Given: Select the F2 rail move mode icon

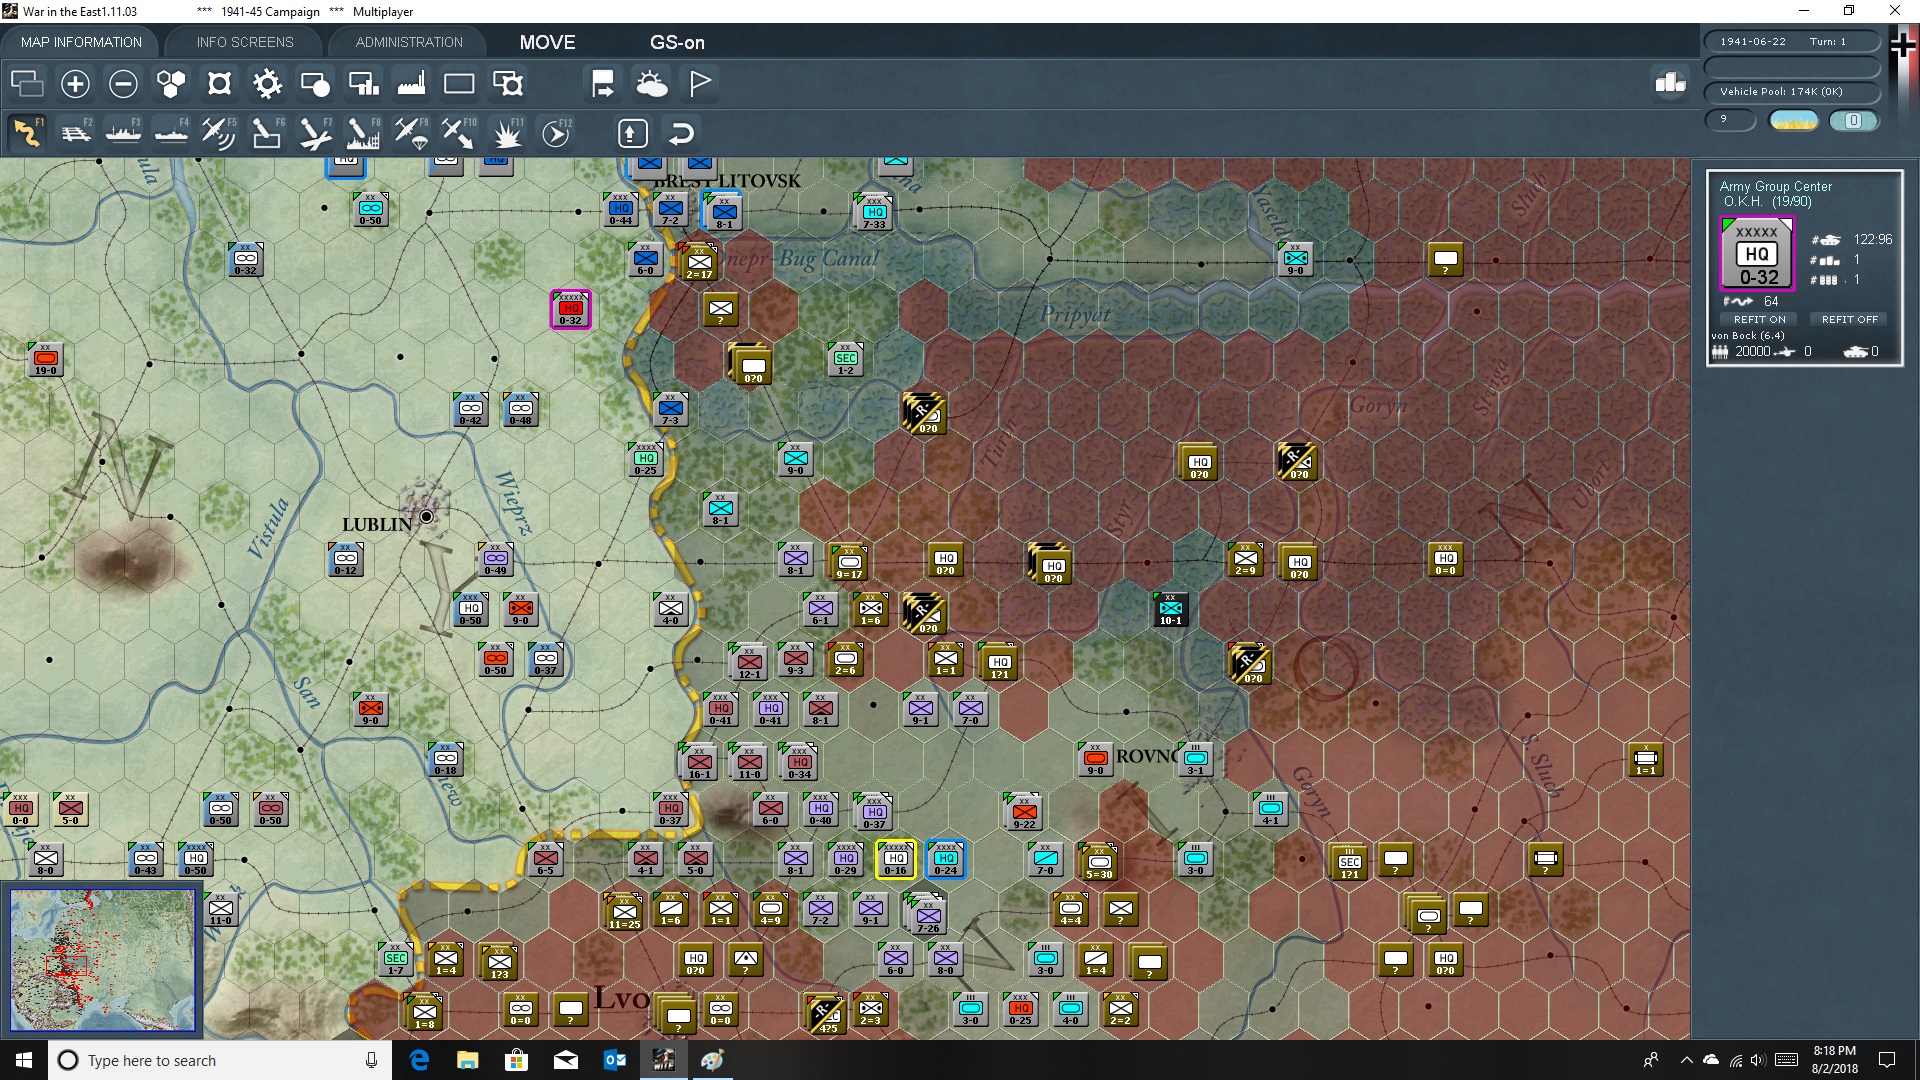Looking at the screenshot, I should pos(75,133).
